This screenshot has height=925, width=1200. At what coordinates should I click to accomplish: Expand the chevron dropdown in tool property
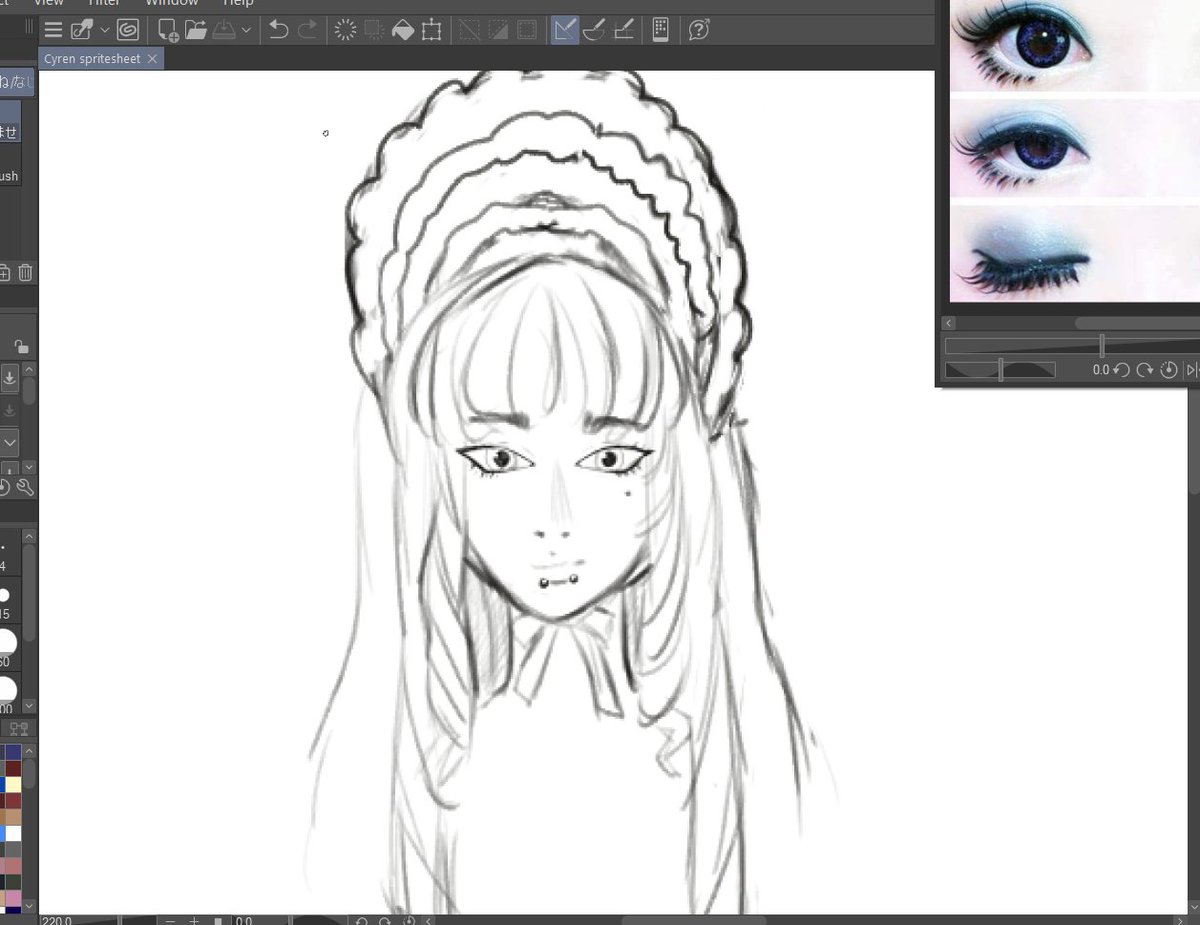coord(9,441)
